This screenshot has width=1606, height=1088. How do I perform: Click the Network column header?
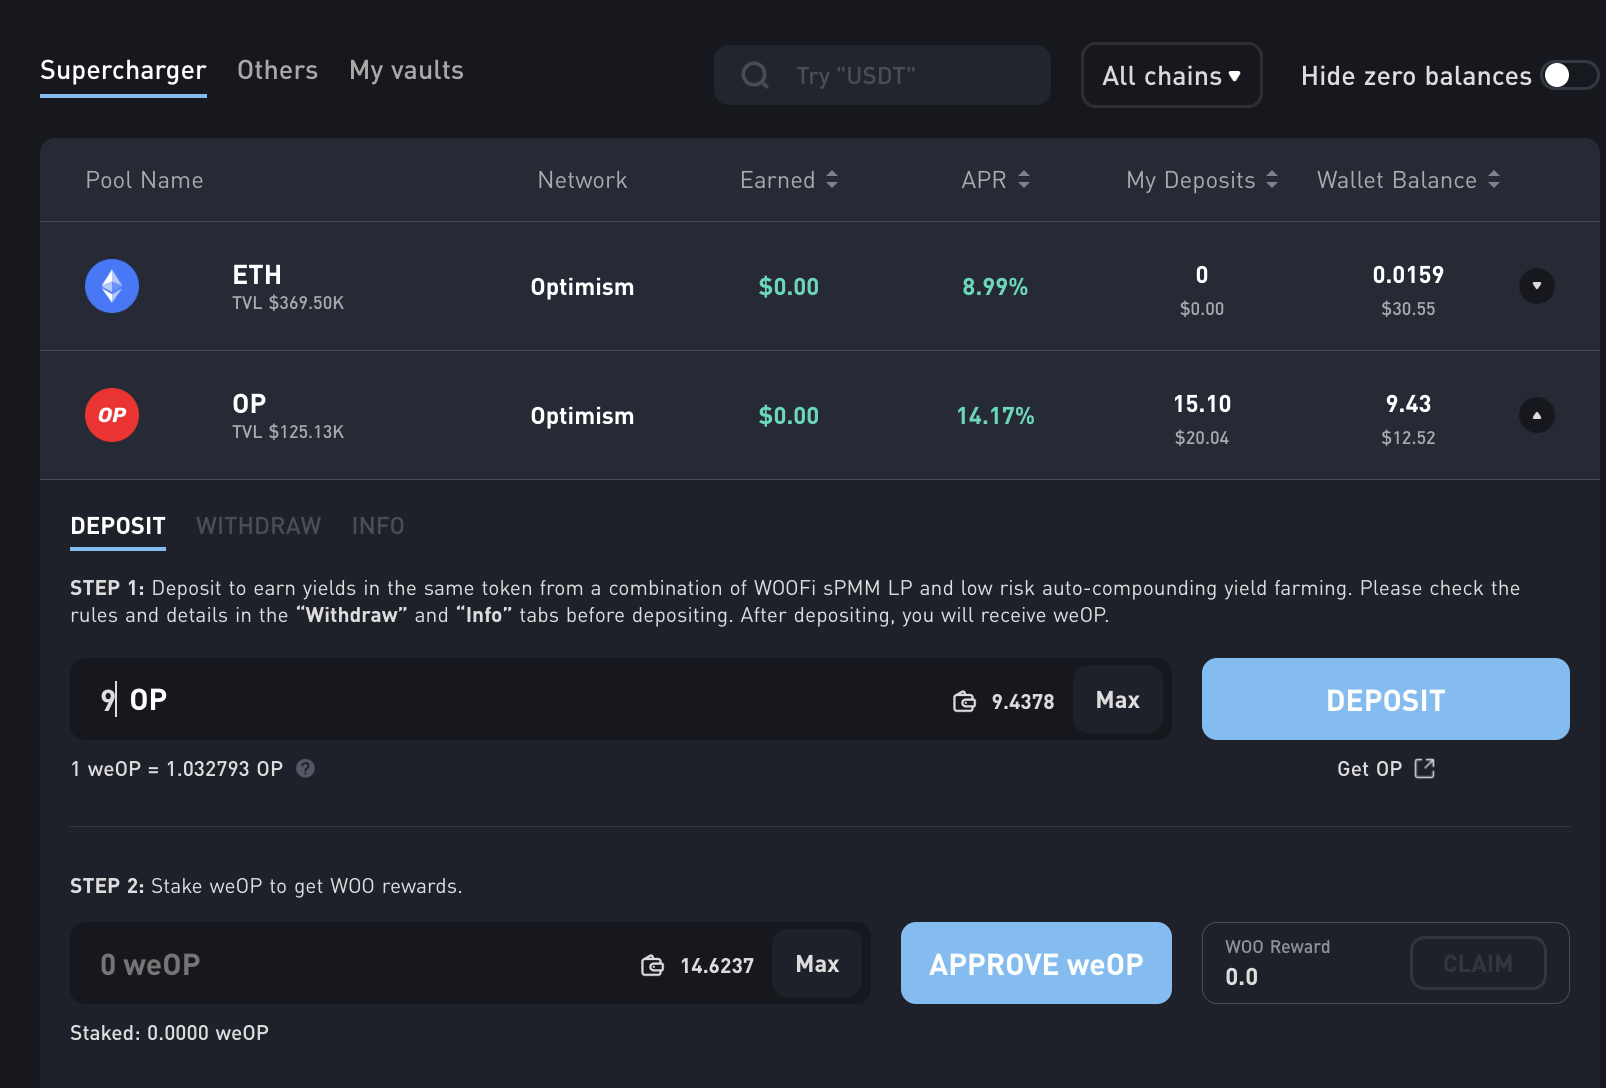coord(582,180)
